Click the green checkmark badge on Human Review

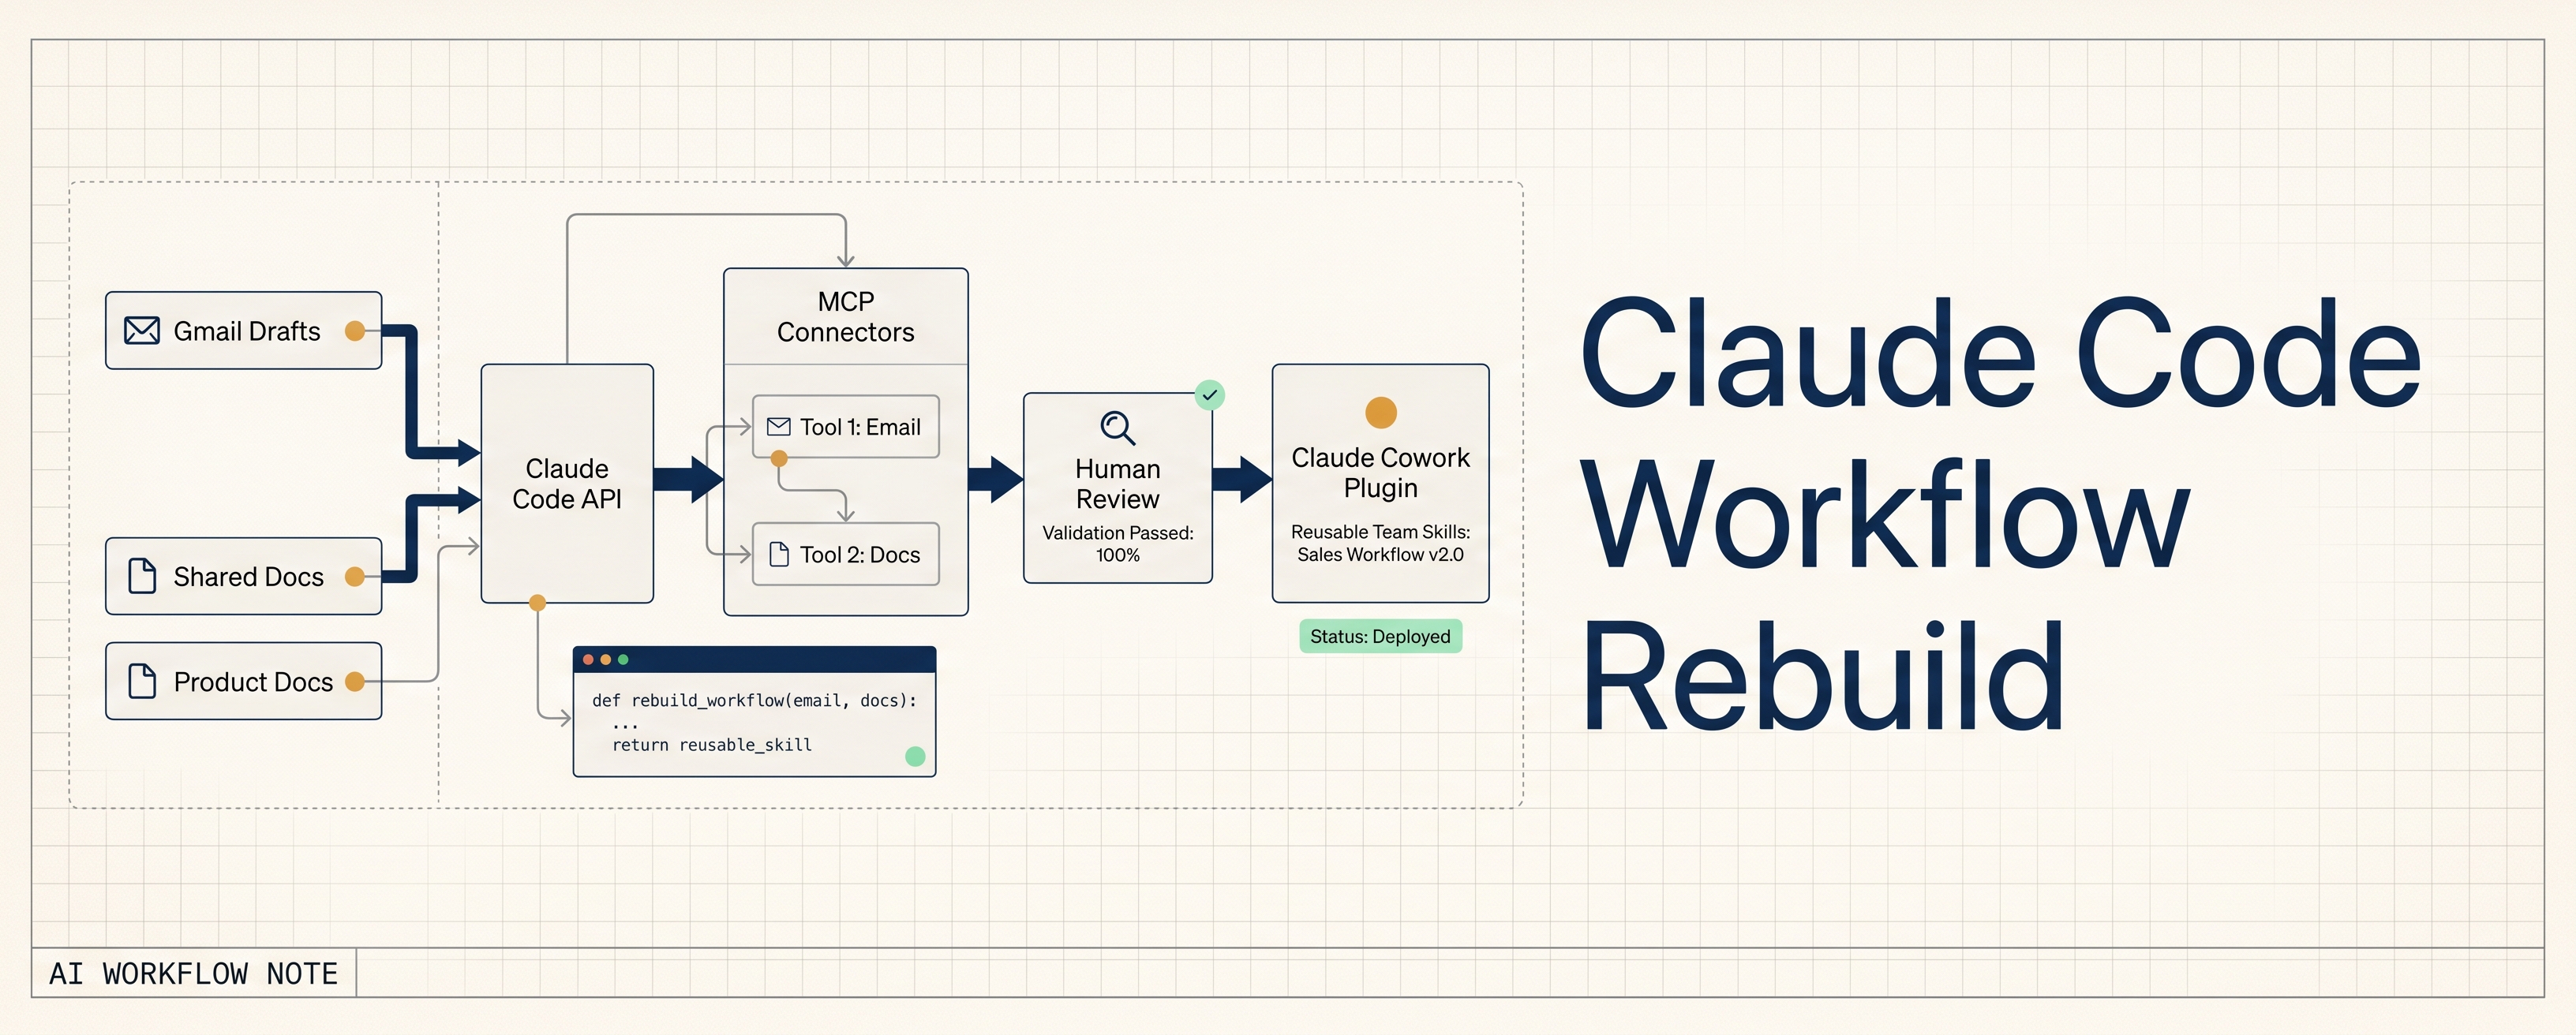[x=1210, y=395]
